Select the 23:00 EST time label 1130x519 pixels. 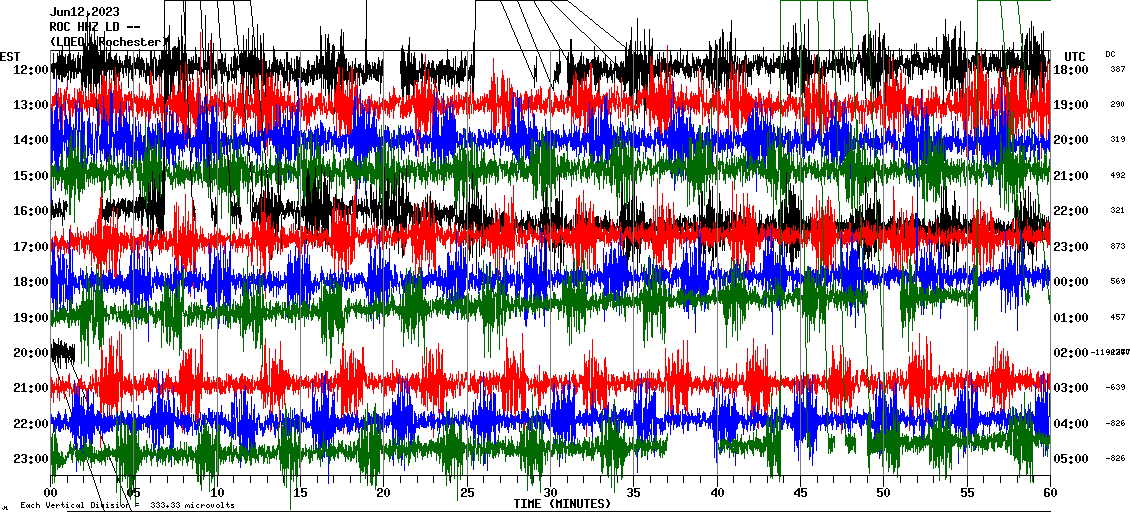coord(32,459)
